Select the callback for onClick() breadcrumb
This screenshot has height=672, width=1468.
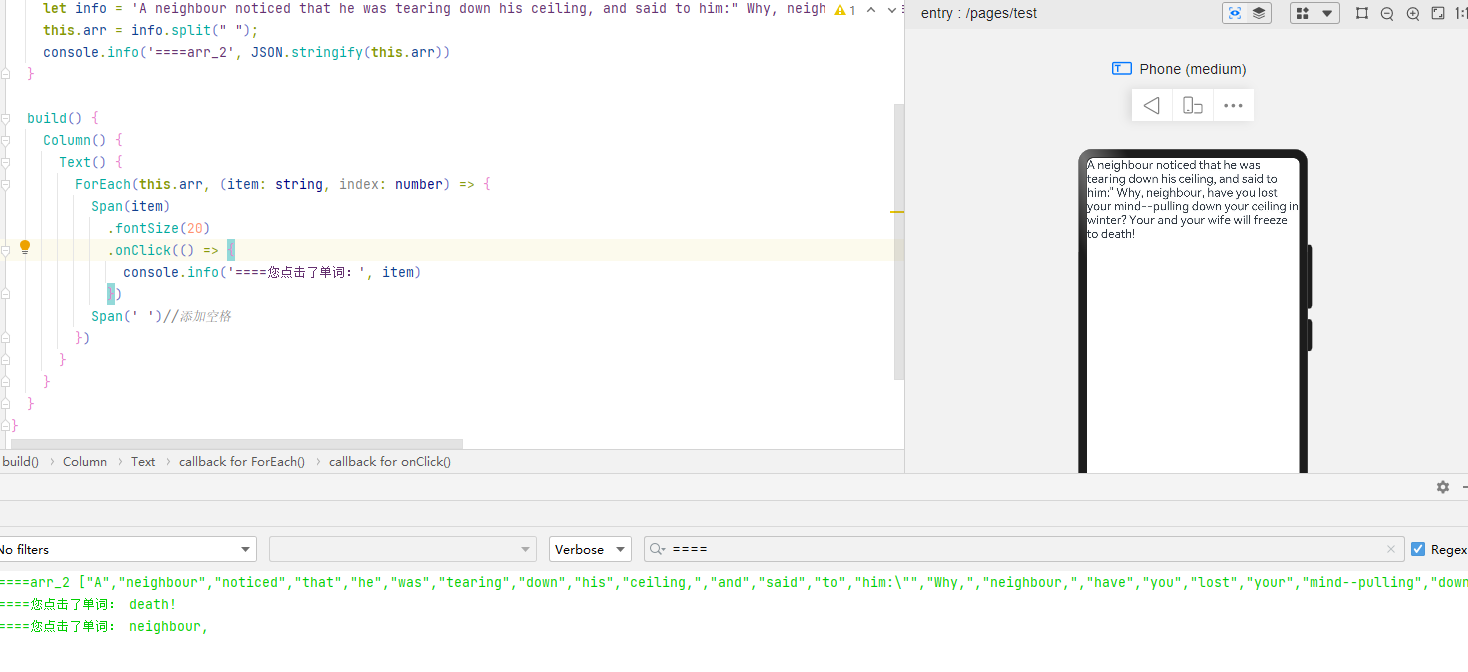tap(390, 461)
